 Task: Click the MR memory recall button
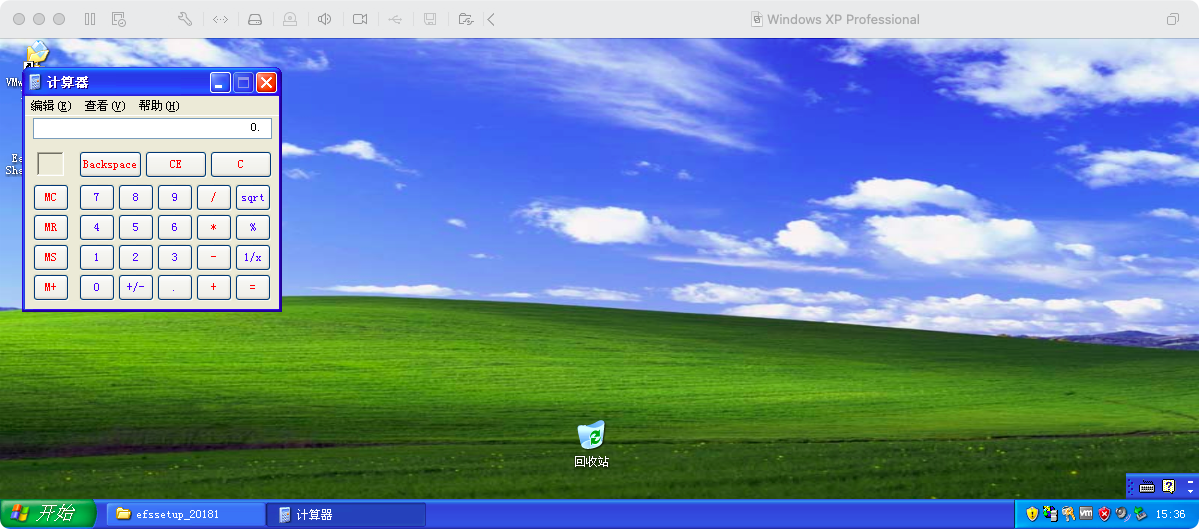[50, 228]
